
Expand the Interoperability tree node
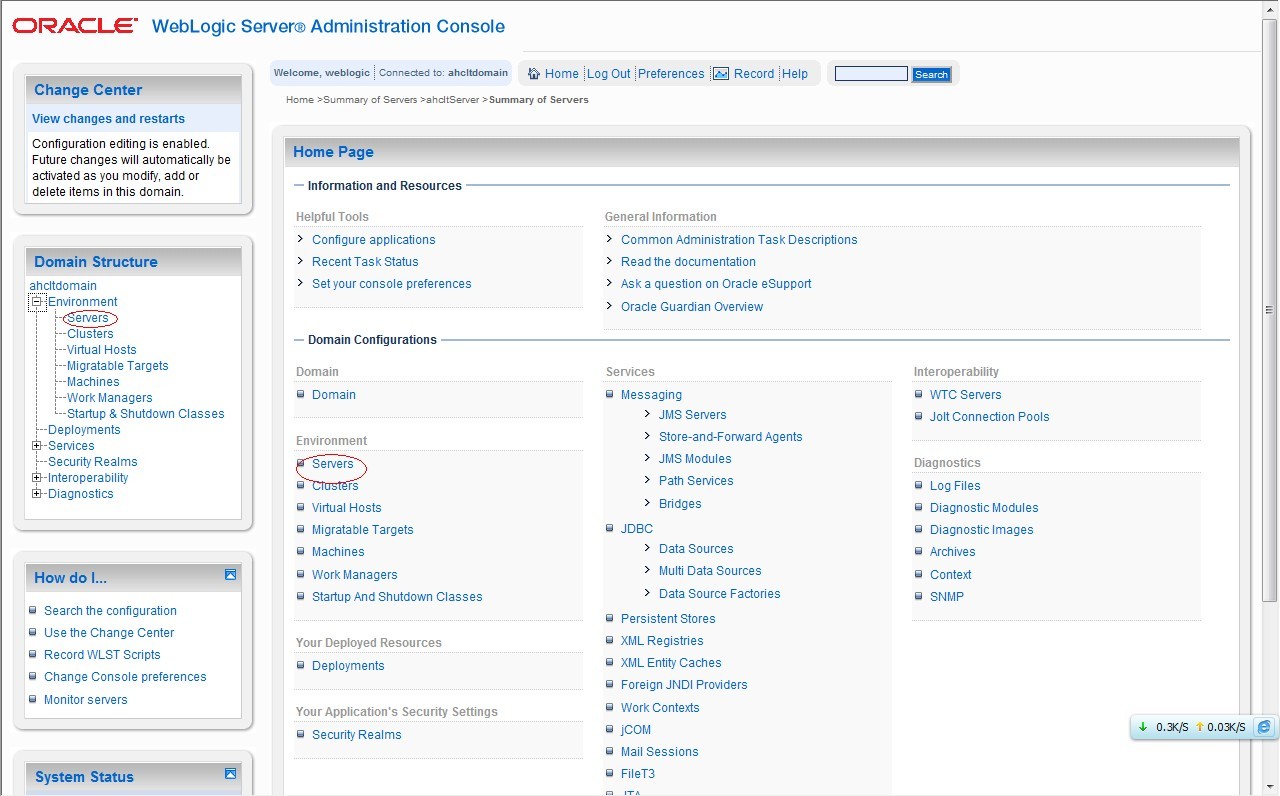tap(37, 478)
